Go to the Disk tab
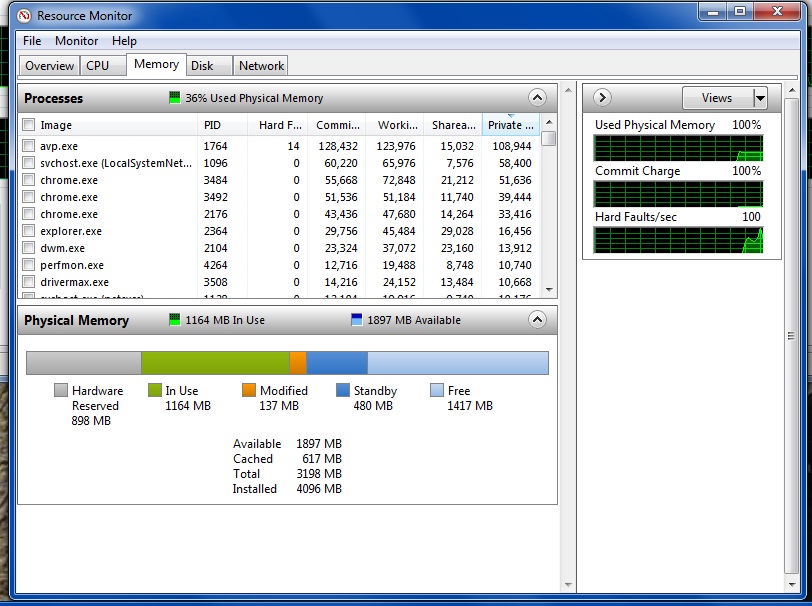Image resolution: width=812 pixels, height=606 pixels. (202, 66)
